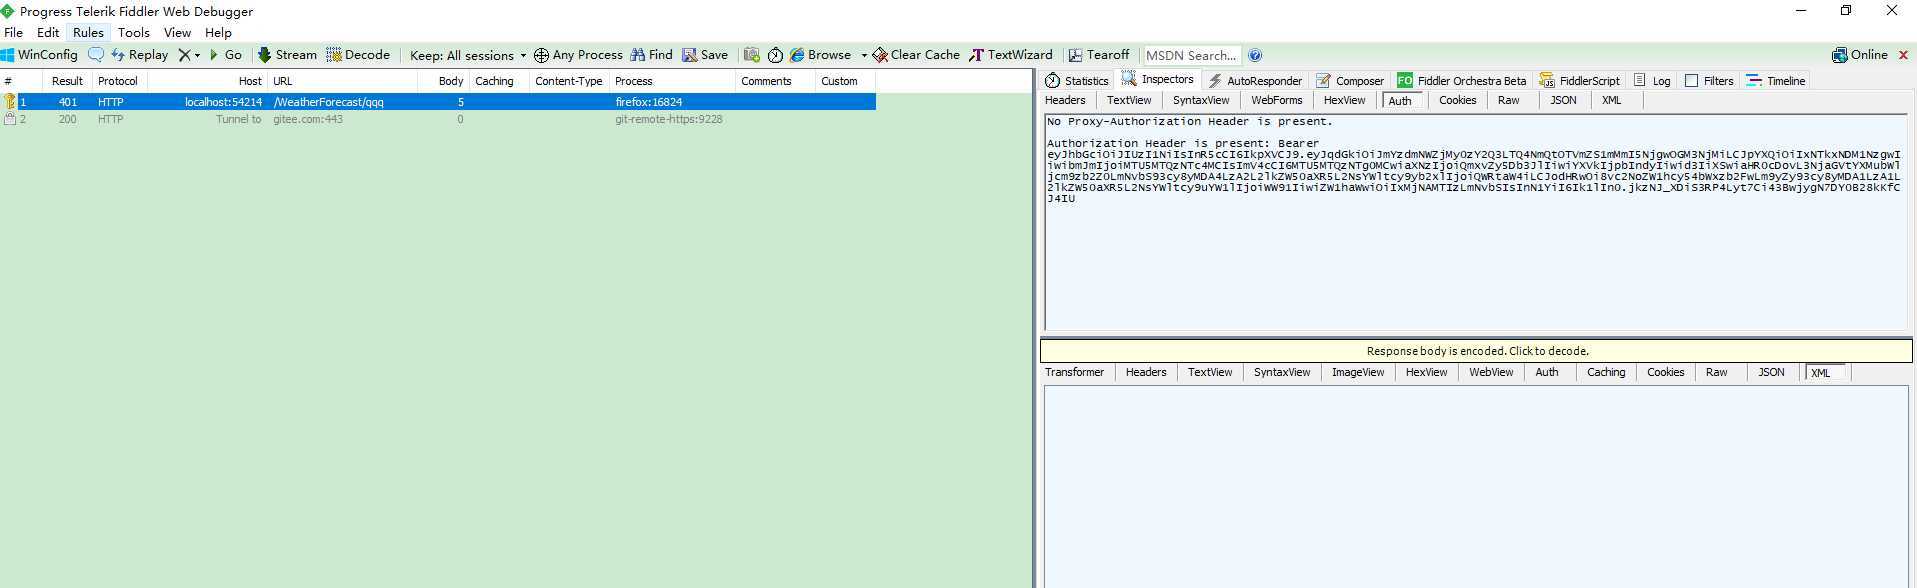Select response ImageView tab

pyautogui.click(x=1357, y=372)
